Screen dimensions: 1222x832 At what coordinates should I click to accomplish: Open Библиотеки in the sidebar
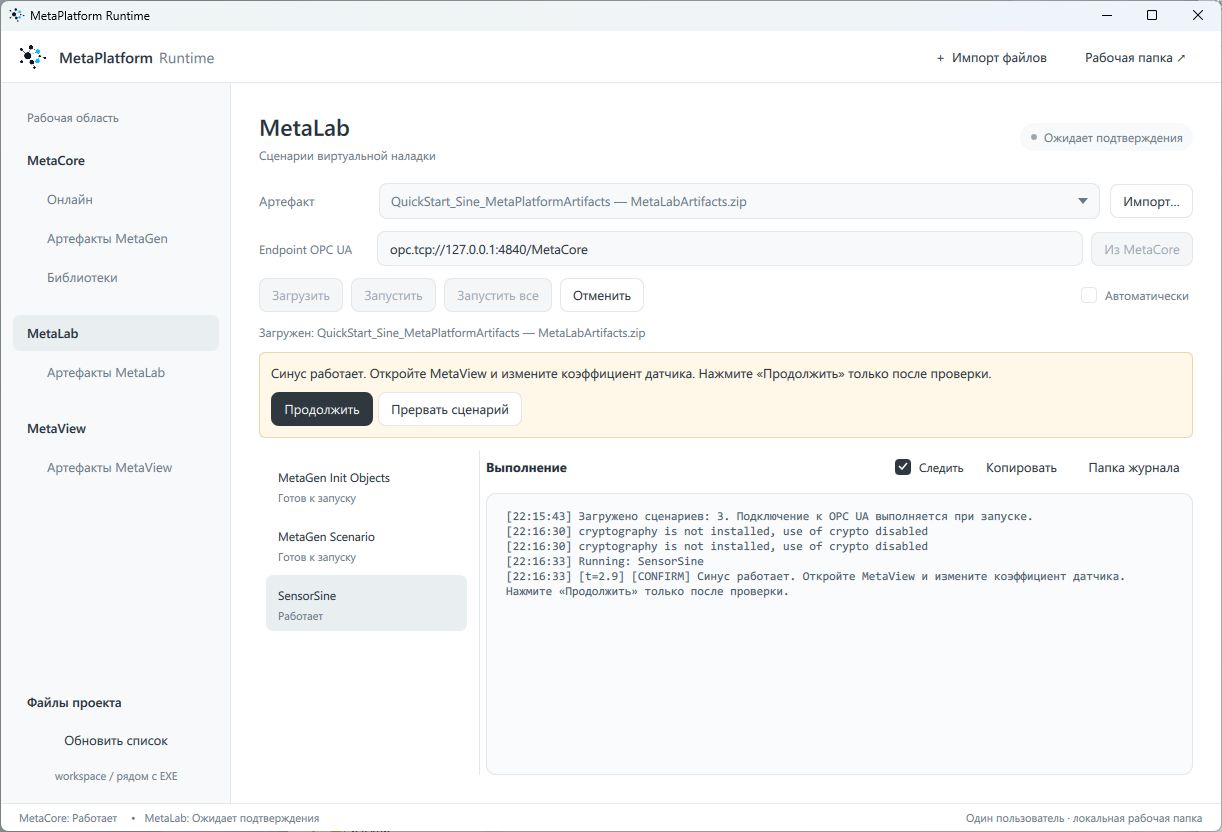pyautogui.click(x=82, y=278)
